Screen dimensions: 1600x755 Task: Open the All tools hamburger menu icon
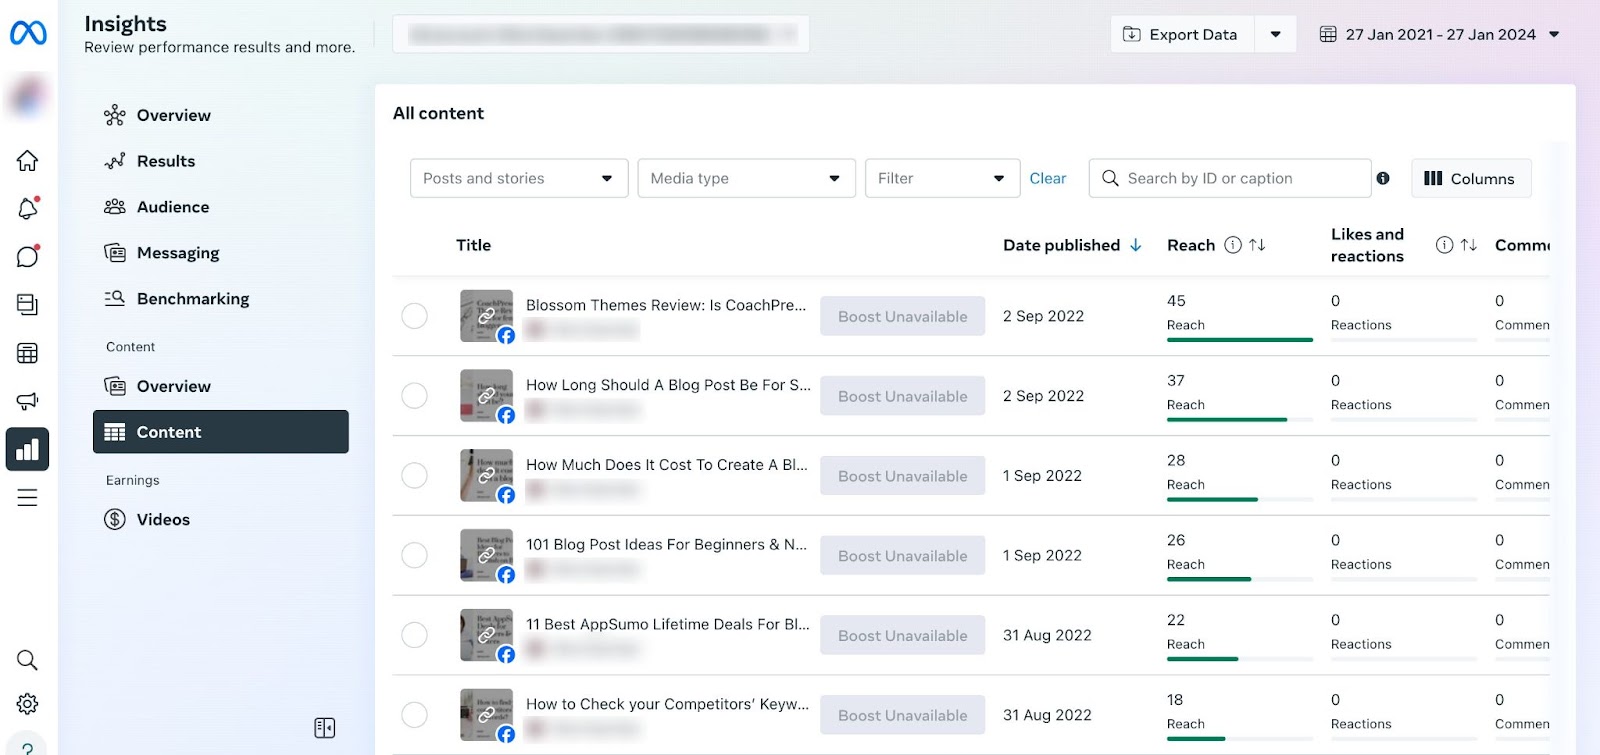[27, 498]
